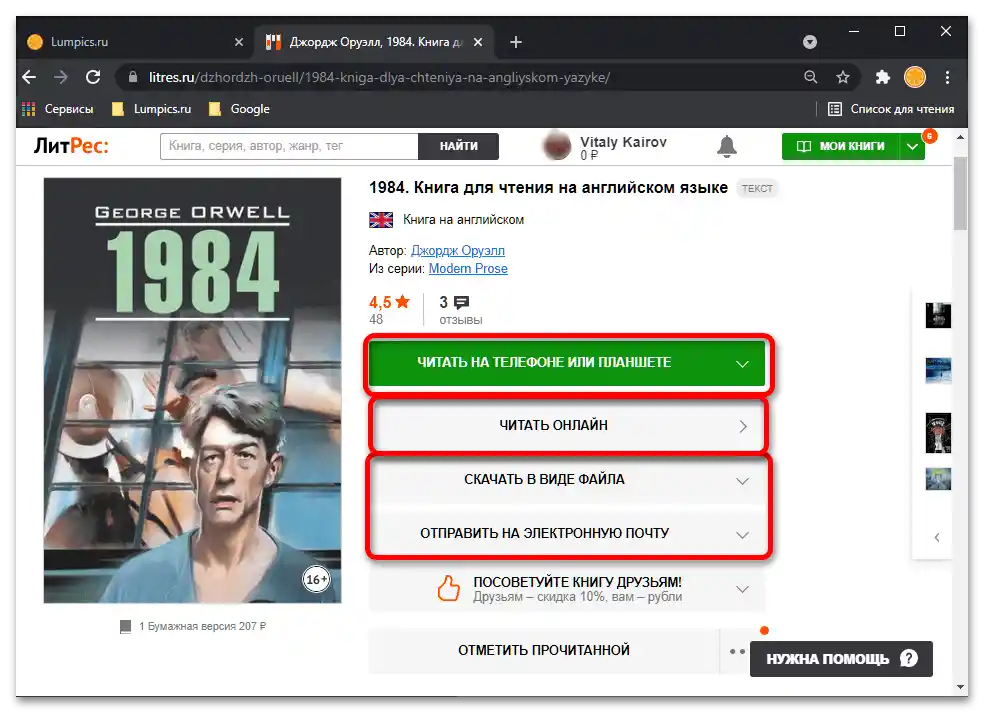Open the new tab with plus button
This screenshot has width=984, height=713.
[x=516, y=42]
